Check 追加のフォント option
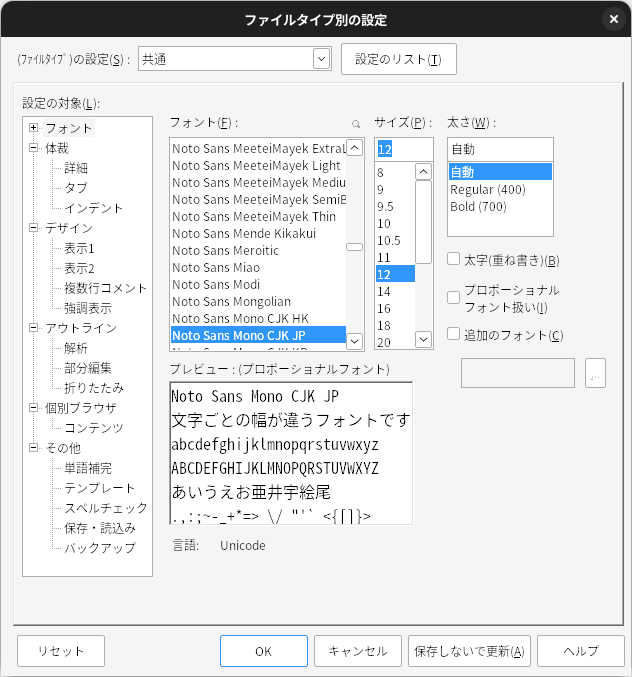This screenshot has height=677, width=632. [x=453, y=334]
